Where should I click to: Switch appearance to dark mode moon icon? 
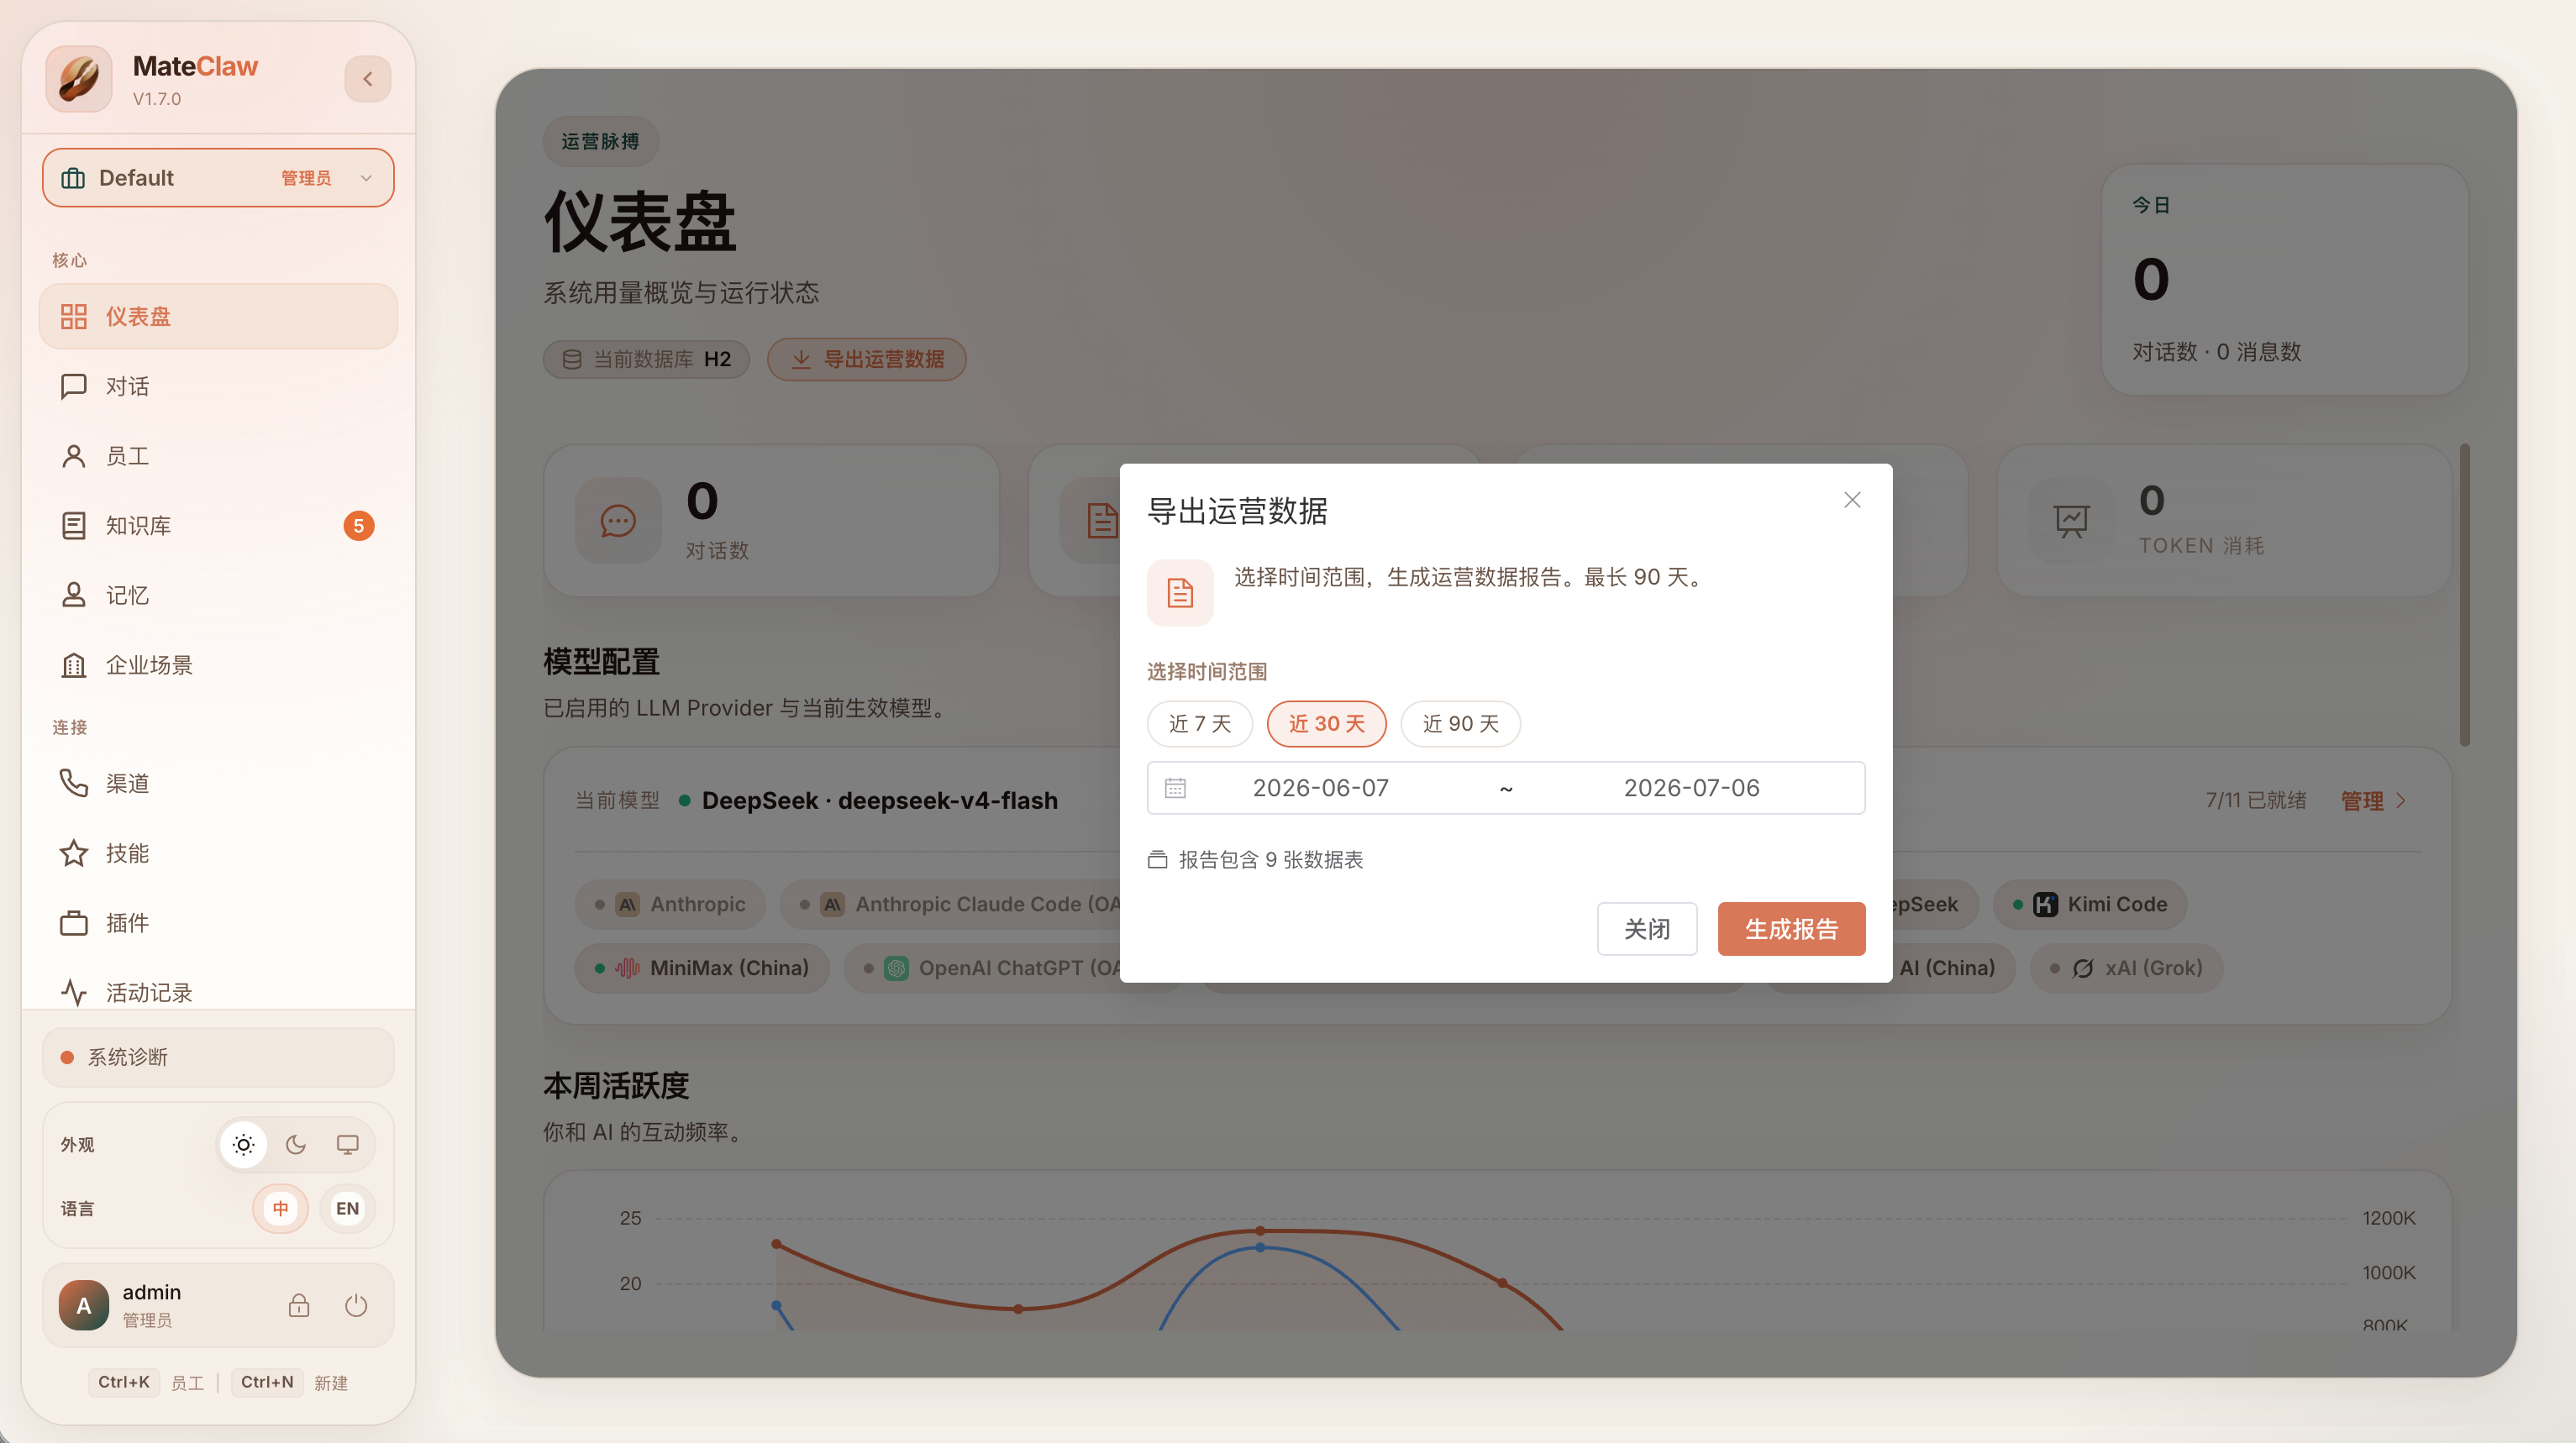[296, 1145]
